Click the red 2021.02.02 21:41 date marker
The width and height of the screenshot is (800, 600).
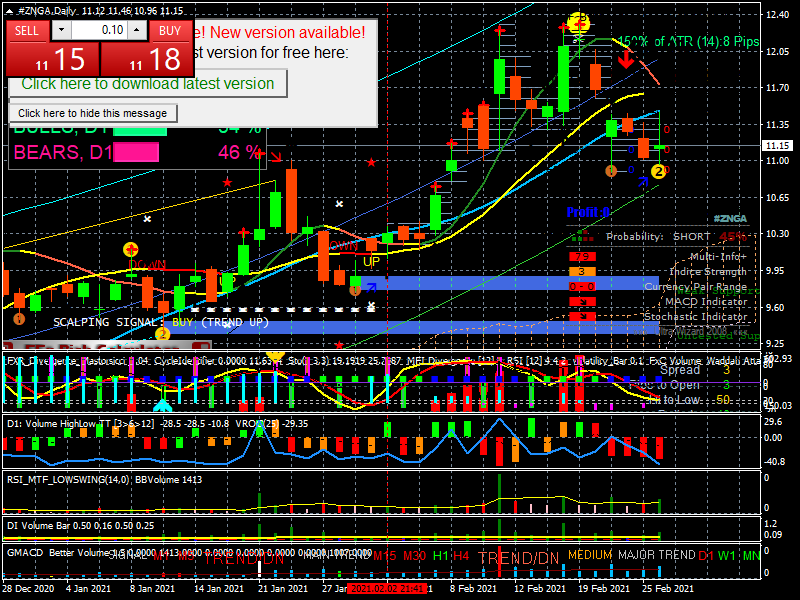(x=387, y=588)
